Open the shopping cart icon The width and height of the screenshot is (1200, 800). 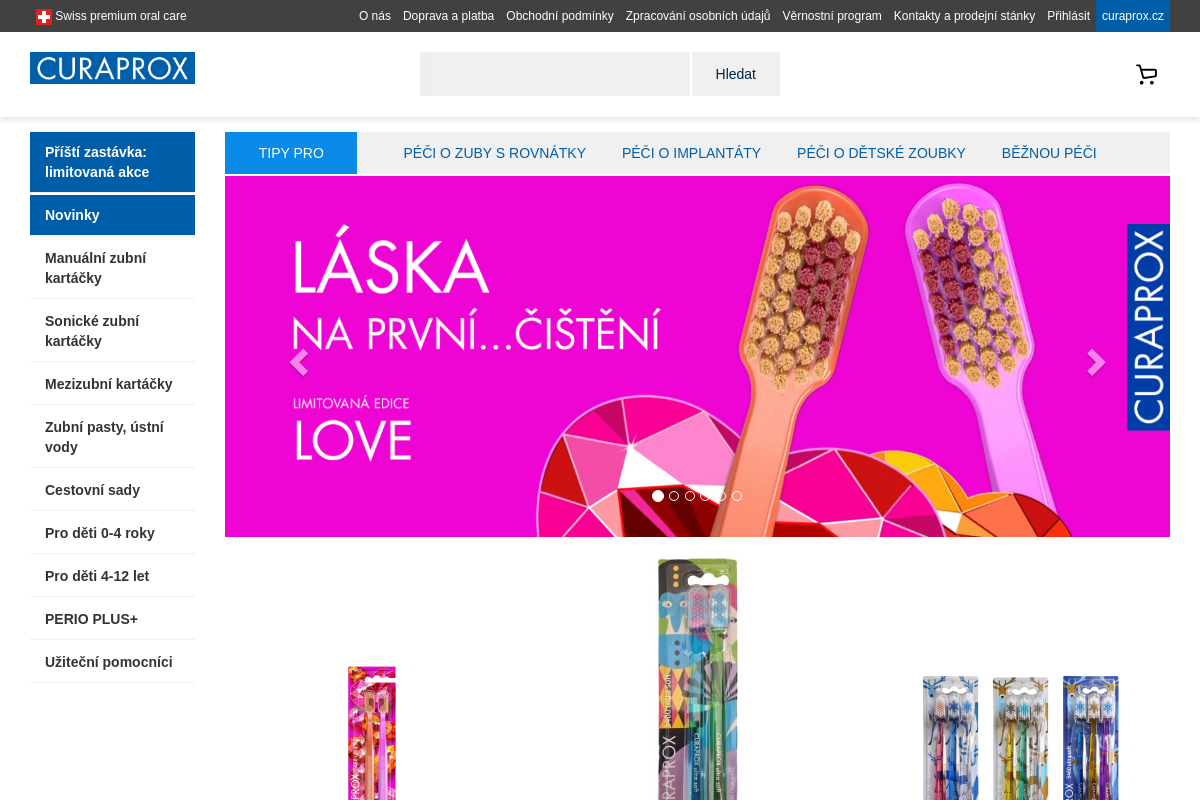click(1146, 74)
